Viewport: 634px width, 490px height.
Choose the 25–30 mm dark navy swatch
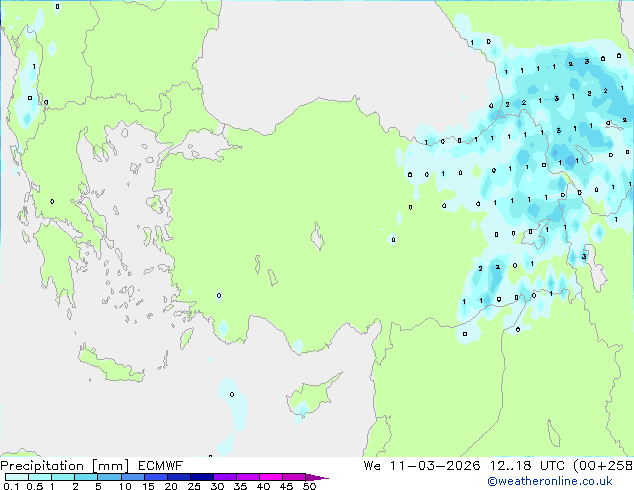tap(202, 477)
